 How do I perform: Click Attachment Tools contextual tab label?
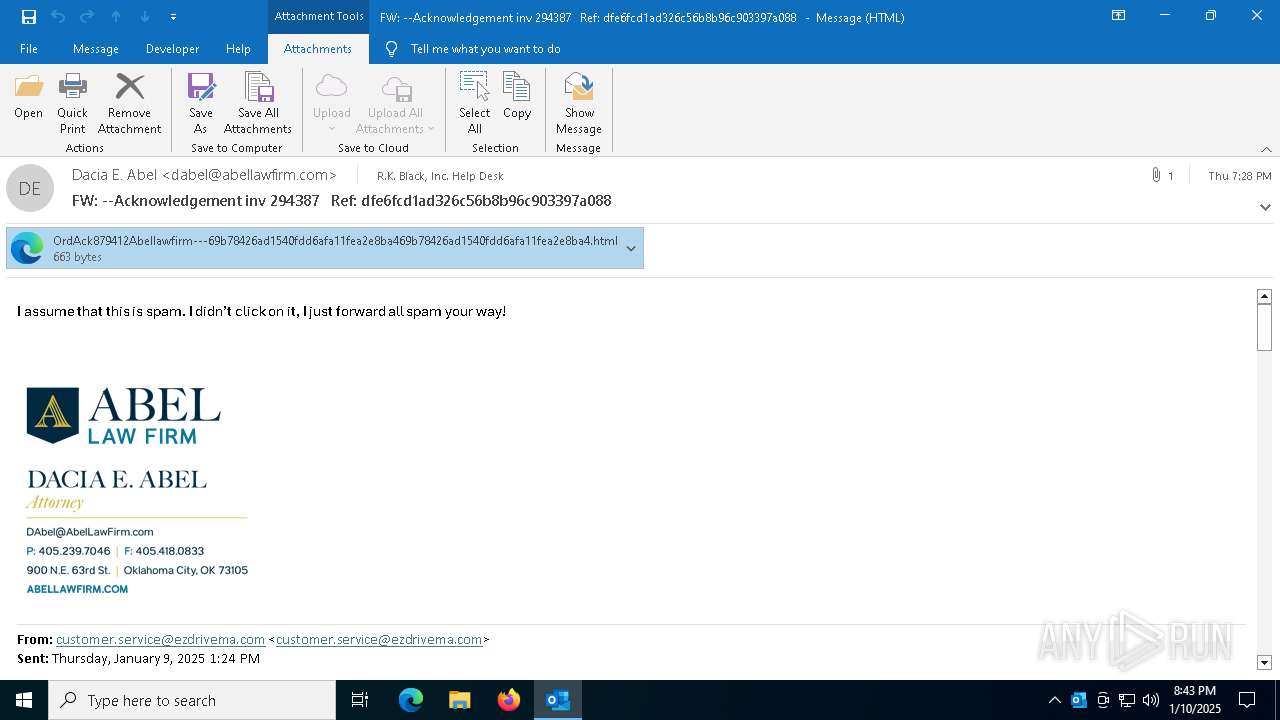pos(319,16)
